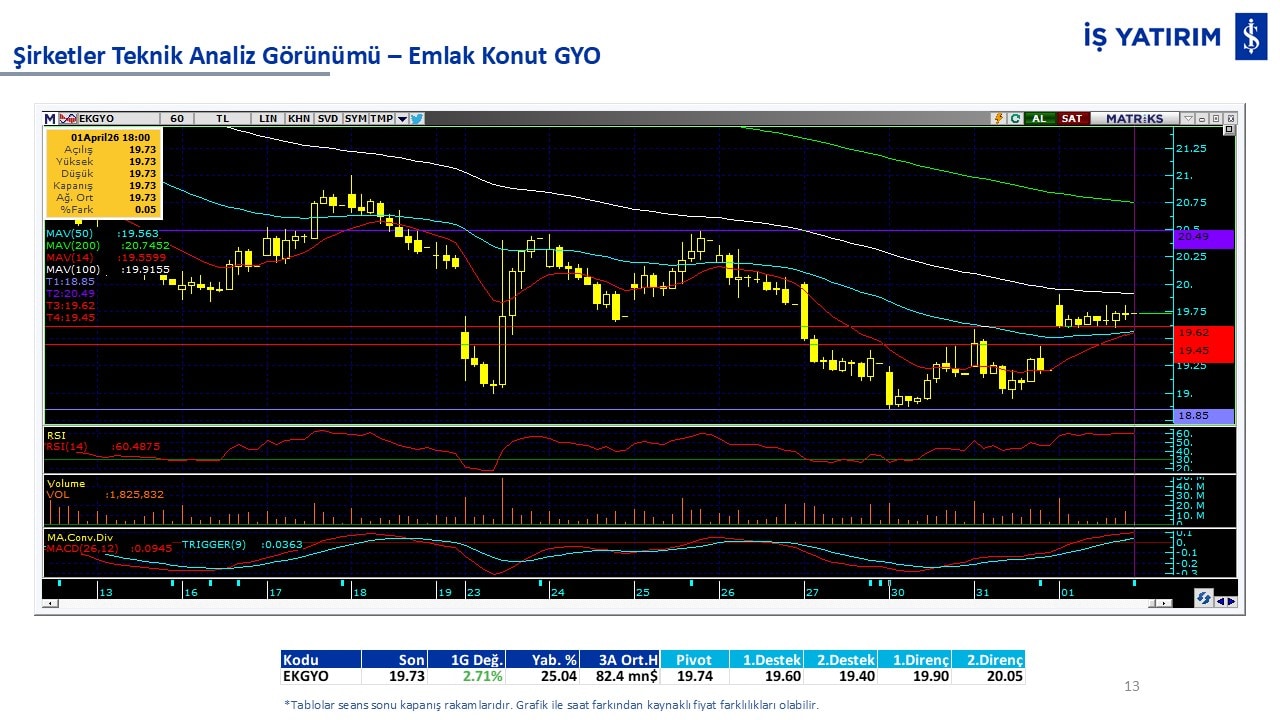
Task: Open the dropdown arrow after TMP
Action: pyautogui.click(x=402, y=118)
